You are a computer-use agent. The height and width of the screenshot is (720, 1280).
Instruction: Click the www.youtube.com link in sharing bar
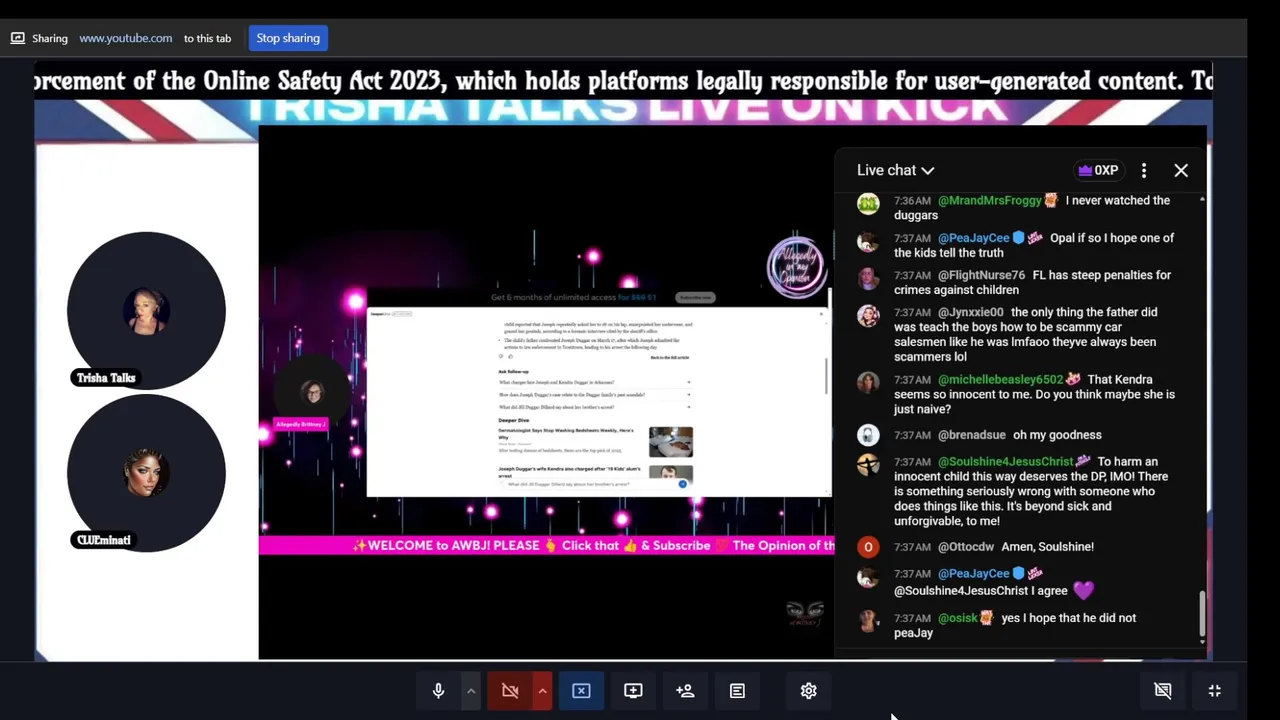point(126,38)
